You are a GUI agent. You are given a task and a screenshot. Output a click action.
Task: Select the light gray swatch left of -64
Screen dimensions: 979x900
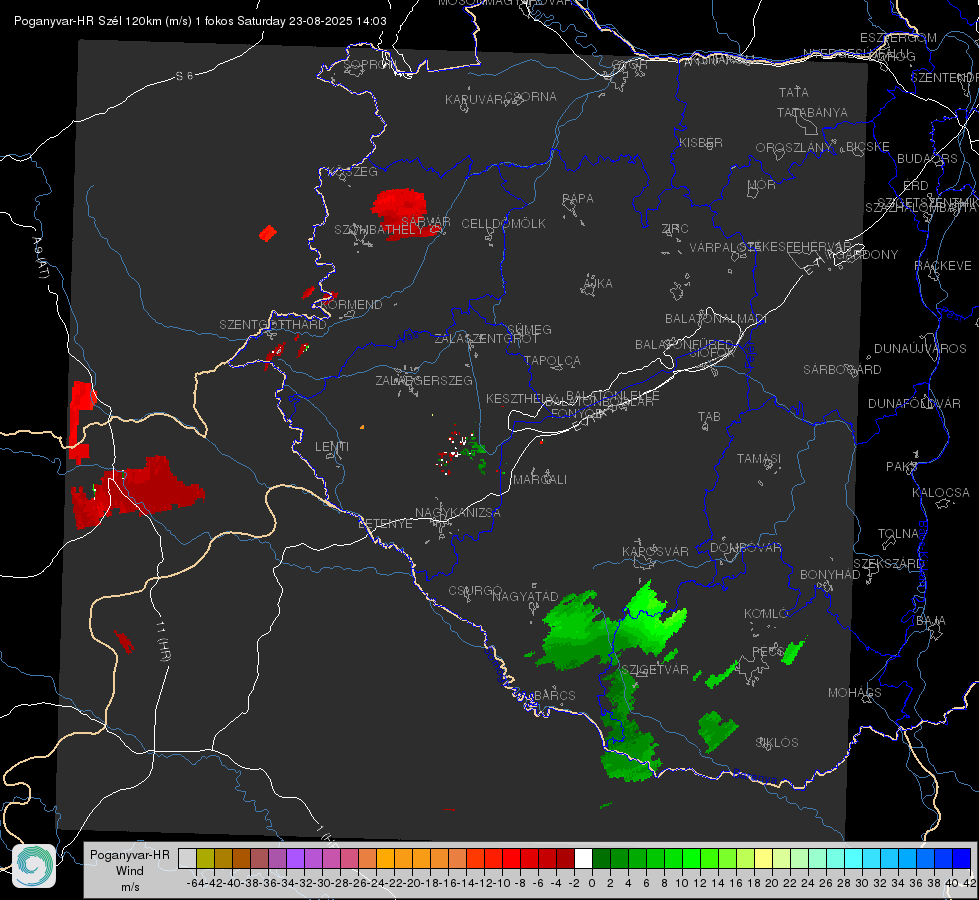coord(187,858)
